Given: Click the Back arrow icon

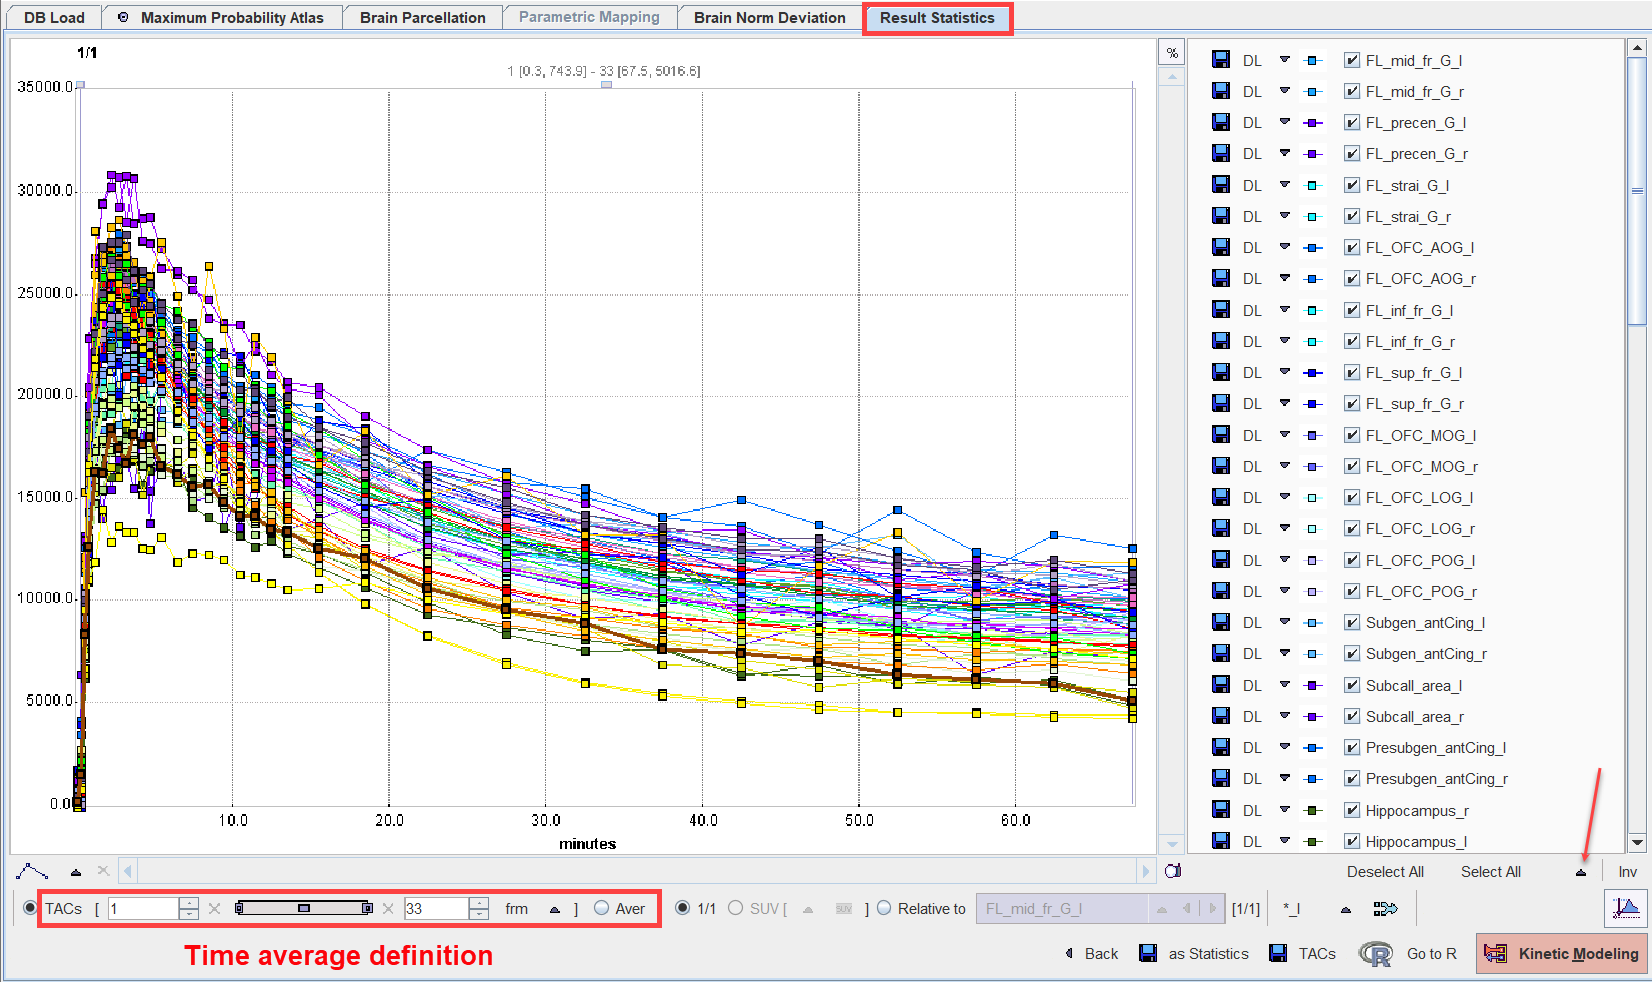Looking at the screenshot, I should [x=1069, y=953].
